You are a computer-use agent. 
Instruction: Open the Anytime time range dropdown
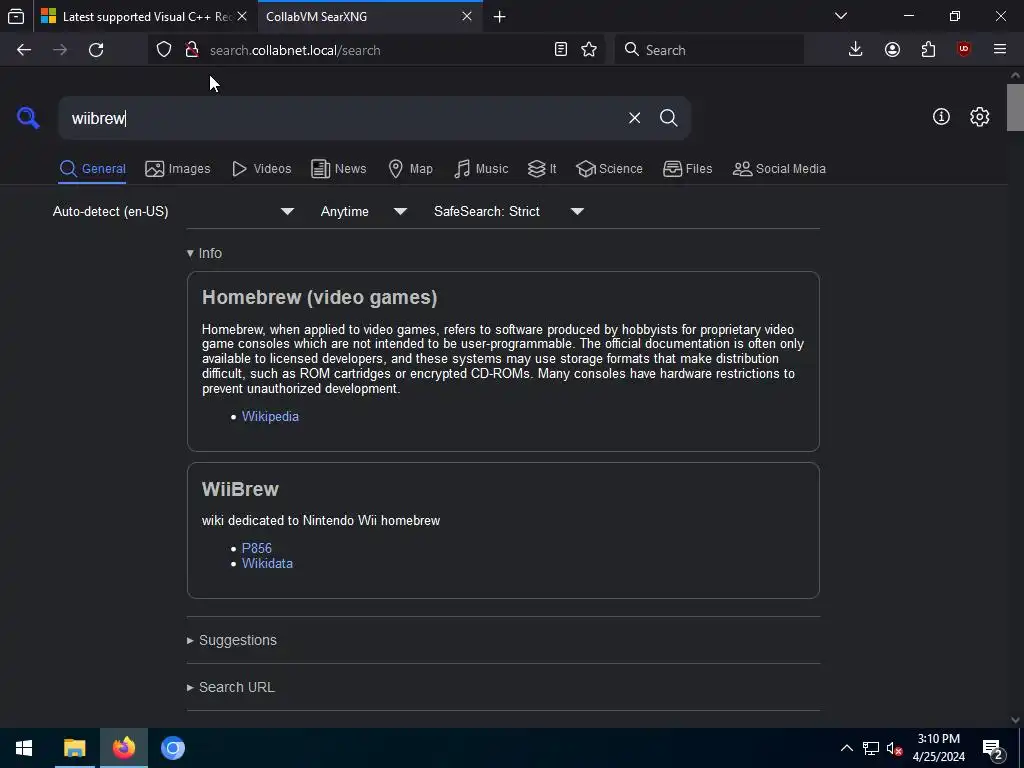pyautogui.click(x=364, y=212)
